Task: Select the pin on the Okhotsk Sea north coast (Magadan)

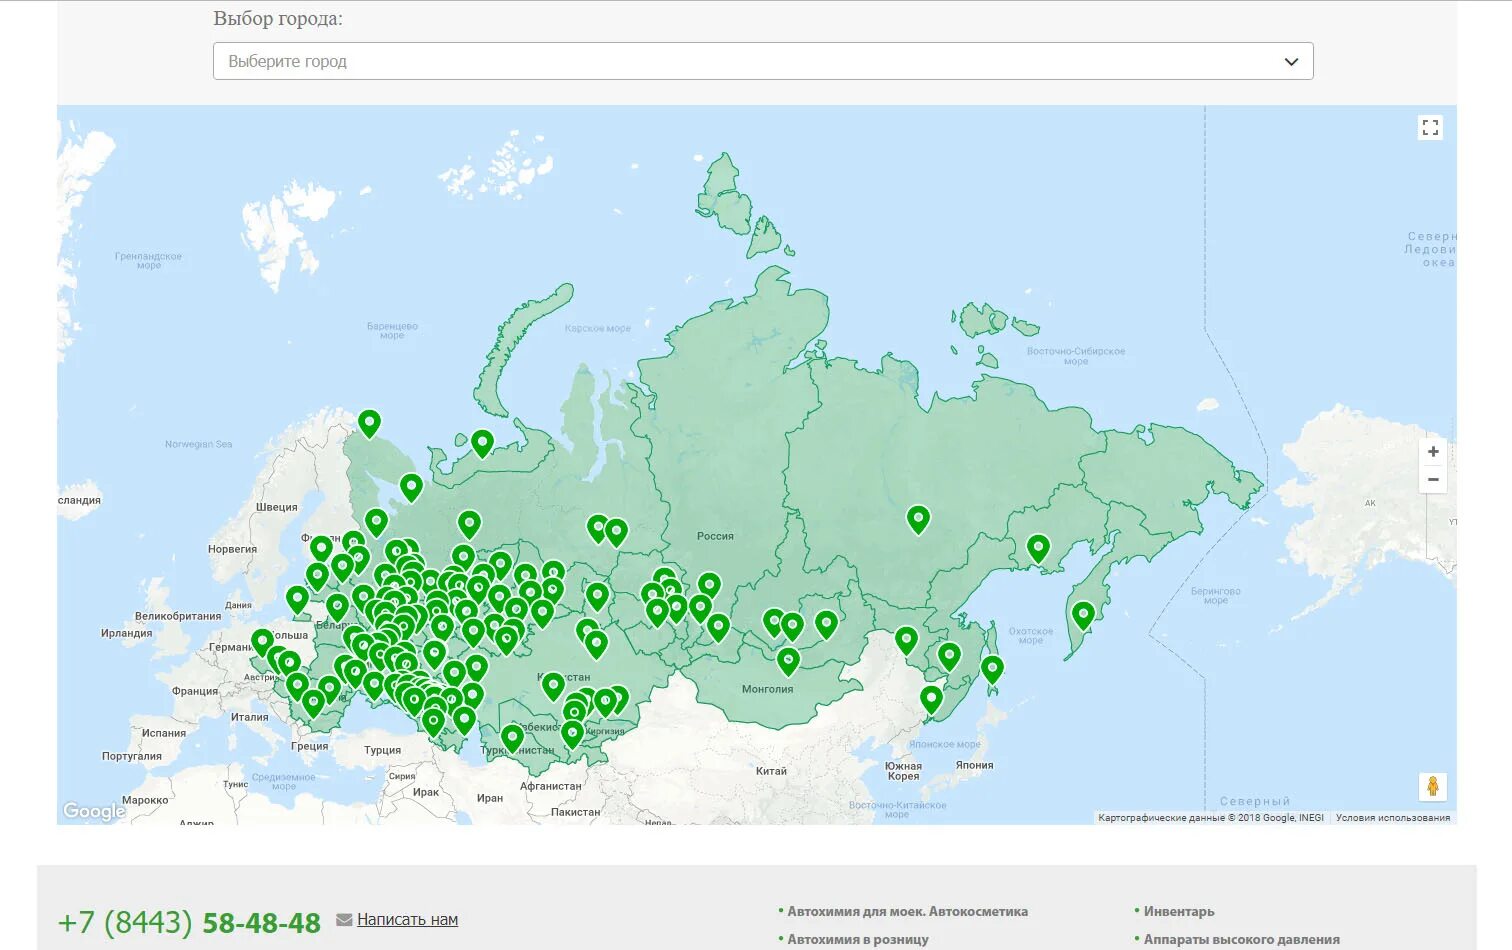Action: coord(1038,548)
